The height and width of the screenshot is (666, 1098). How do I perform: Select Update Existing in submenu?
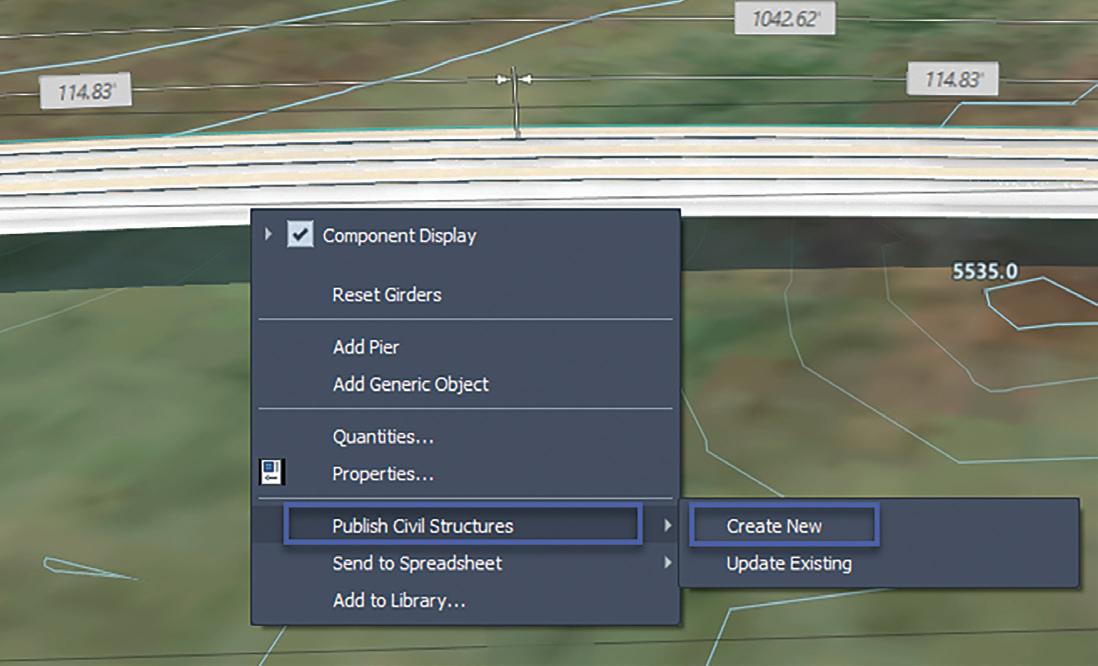(x=789, y=563)
